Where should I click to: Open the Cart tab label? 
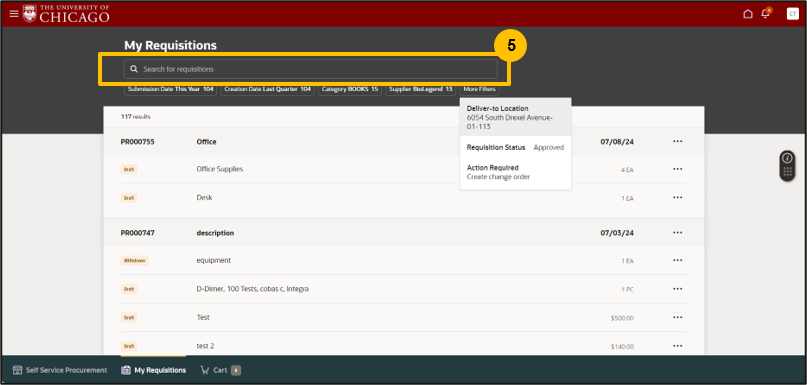click(220, 370)
